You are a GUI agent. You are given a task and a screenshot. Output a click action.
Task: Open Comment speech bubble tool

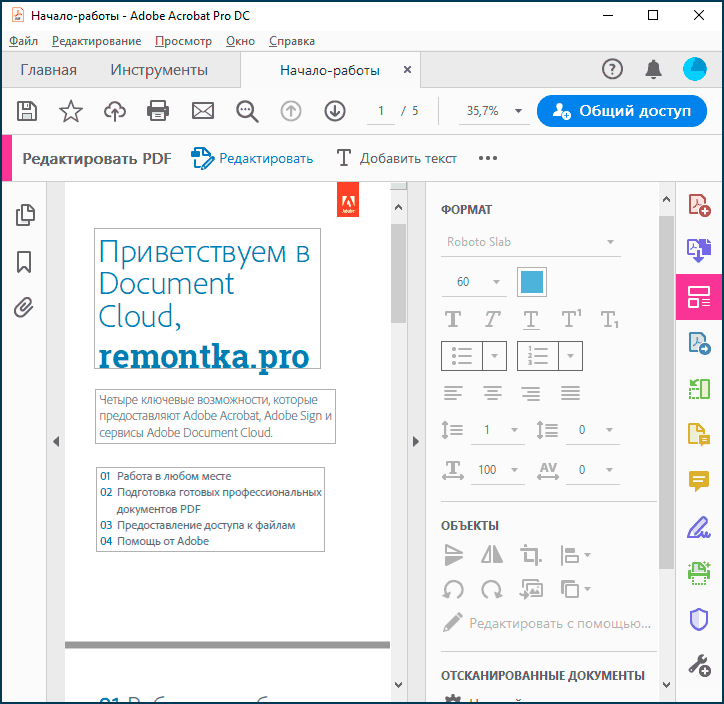pyautogui.click(x=699, y=481)
